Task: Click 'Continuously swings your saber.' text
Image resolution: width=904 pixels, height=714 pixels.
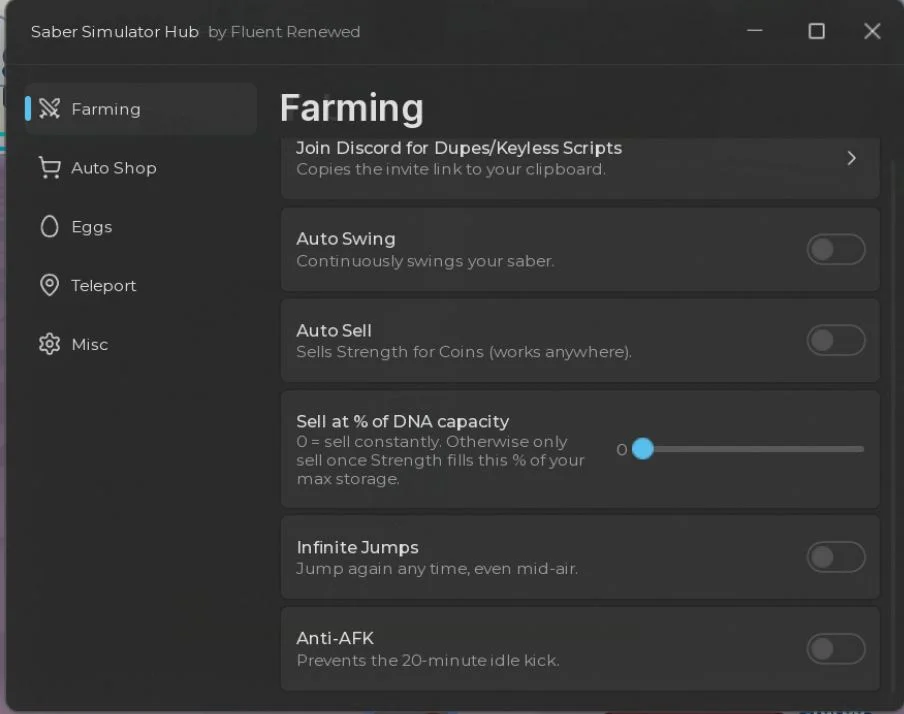Action: 425,261
